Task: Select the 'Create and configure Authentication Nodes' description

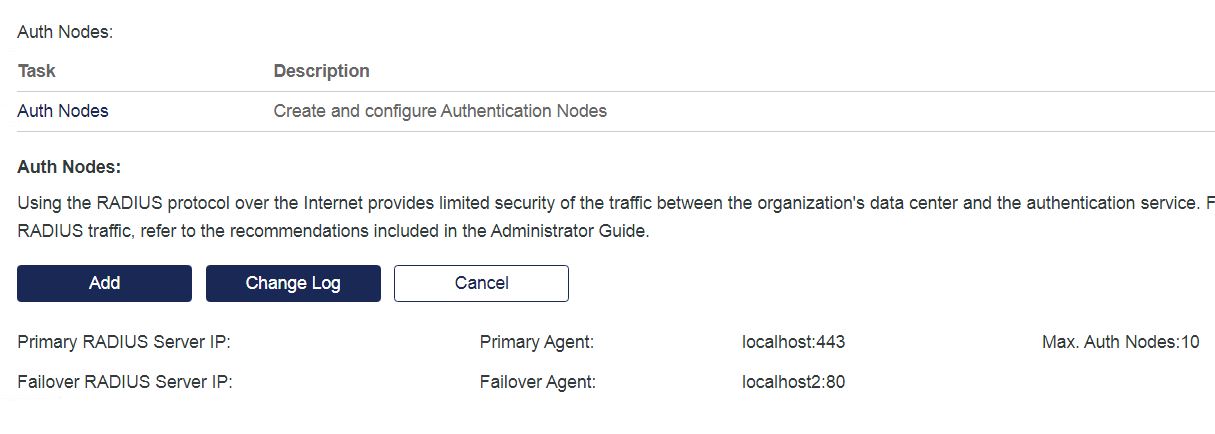Action: [440, 111]
